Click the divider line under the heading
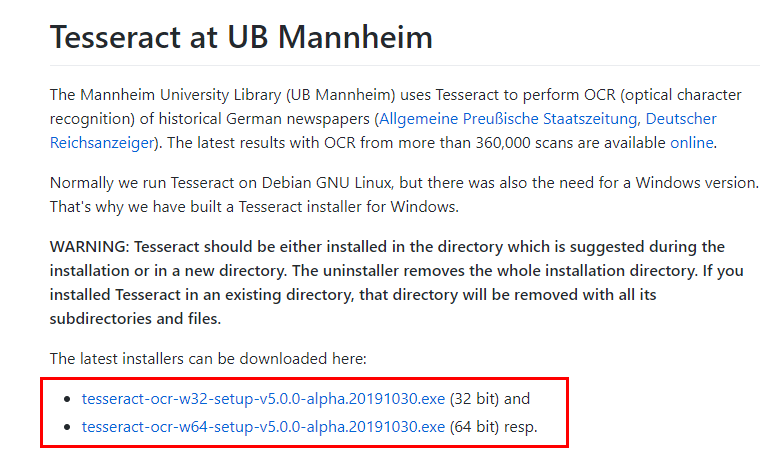 pyautogui.click(x=405, y=65)
